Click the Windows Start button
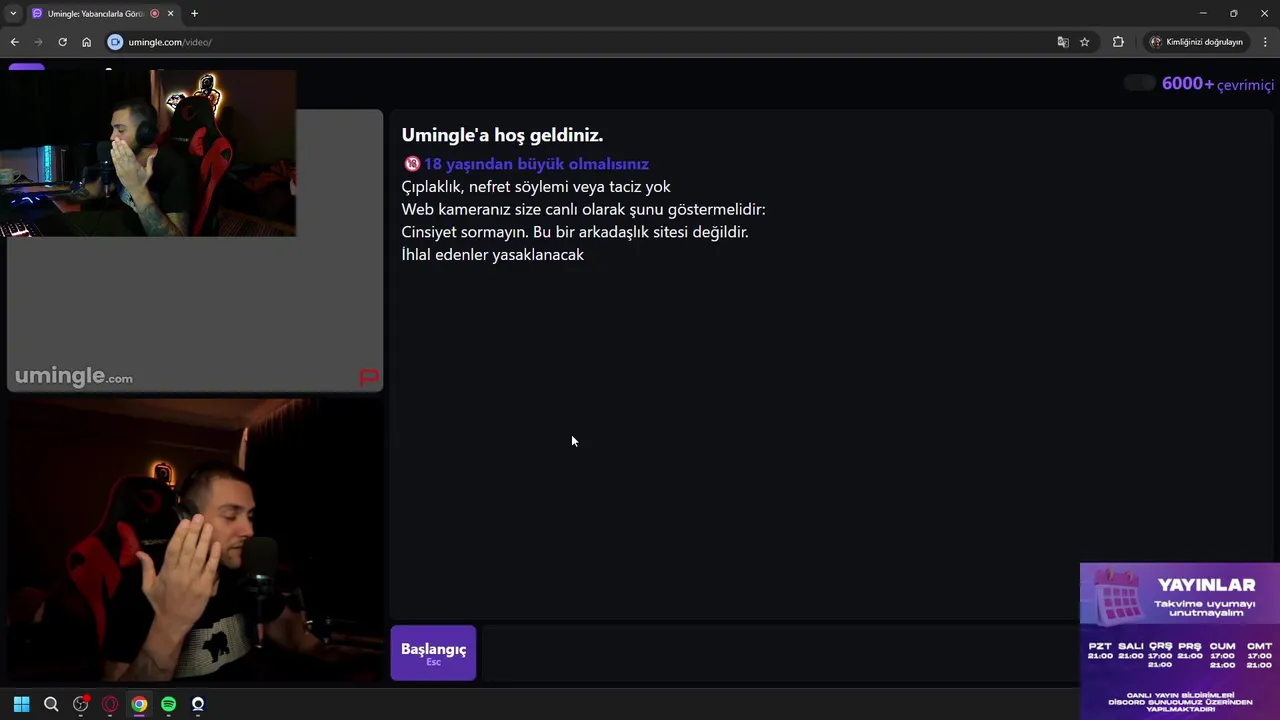This screenshot has width=1280, height=720. pos(21,704)
